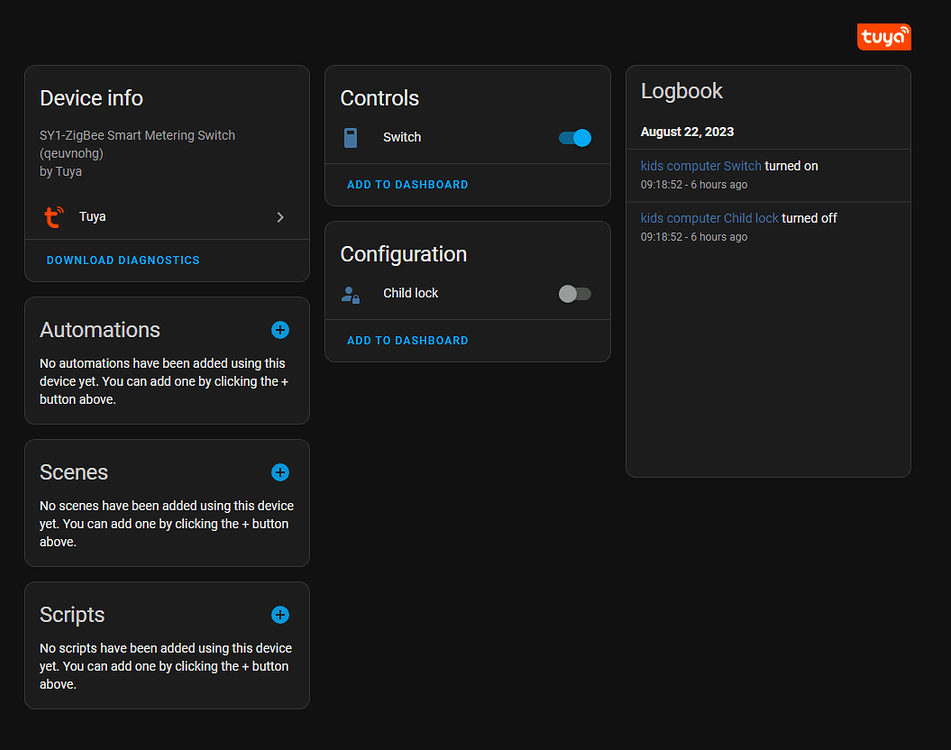This screenshot has width=951, height=750.
Task: Click the Tuya logo in the top right
Action: [x=883, y=37]
